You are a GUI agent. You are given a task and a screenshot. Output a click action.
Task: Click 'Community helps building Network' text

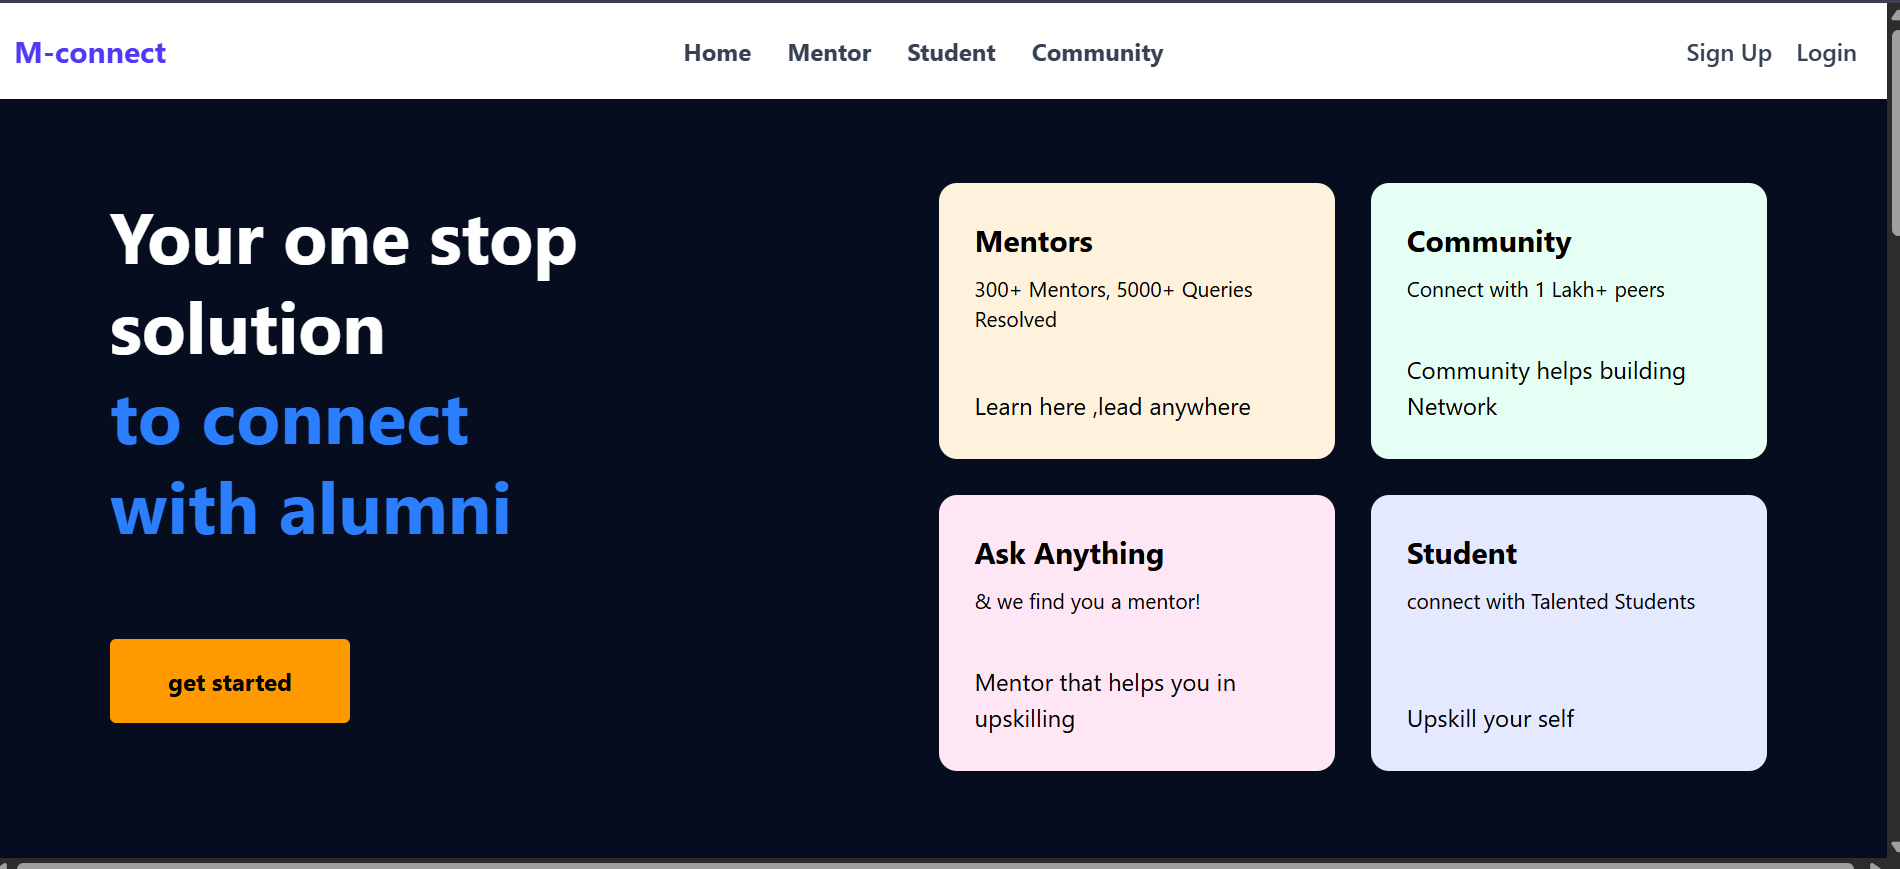point(1545,389)
